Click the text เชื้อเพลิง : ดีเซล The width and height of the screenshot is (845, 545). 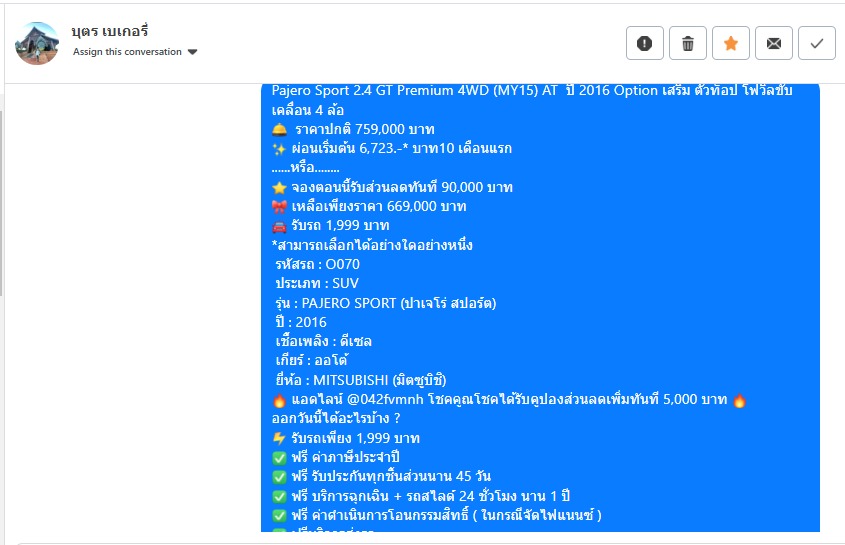tap(323, 341)
